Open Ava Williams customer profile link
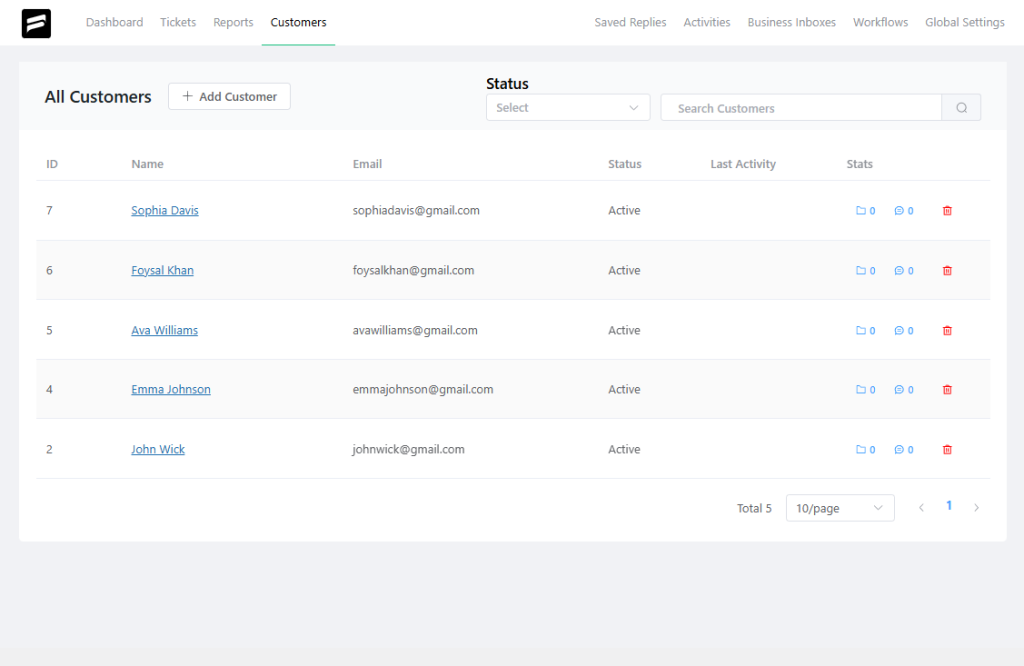The image size is (1024, 666). tap(165, 330)
